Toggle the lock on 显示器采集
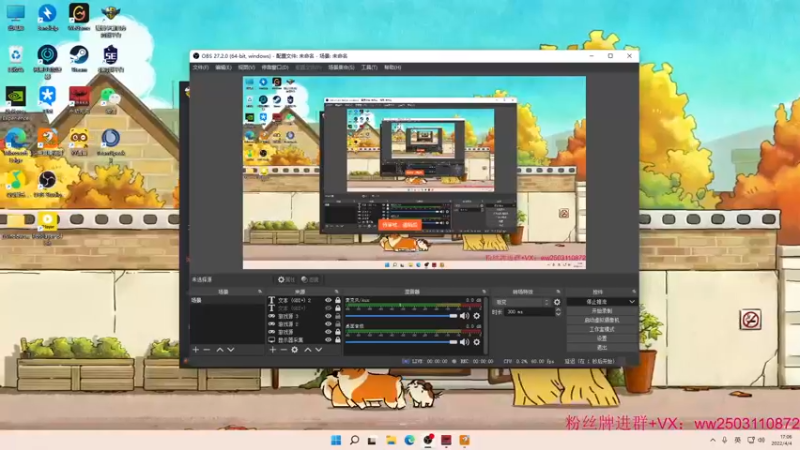The height and width of the screenshot is (450, 800). tap(338, 340)
